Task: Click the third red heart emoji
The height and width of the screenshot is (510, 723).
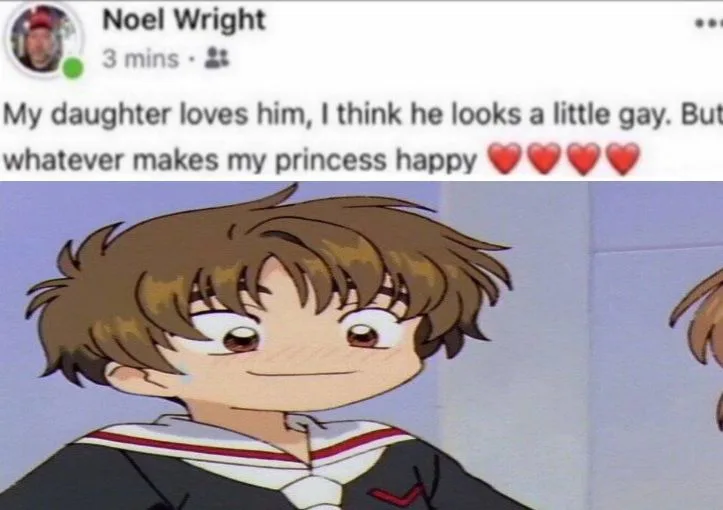Action: tap(583, 159)
